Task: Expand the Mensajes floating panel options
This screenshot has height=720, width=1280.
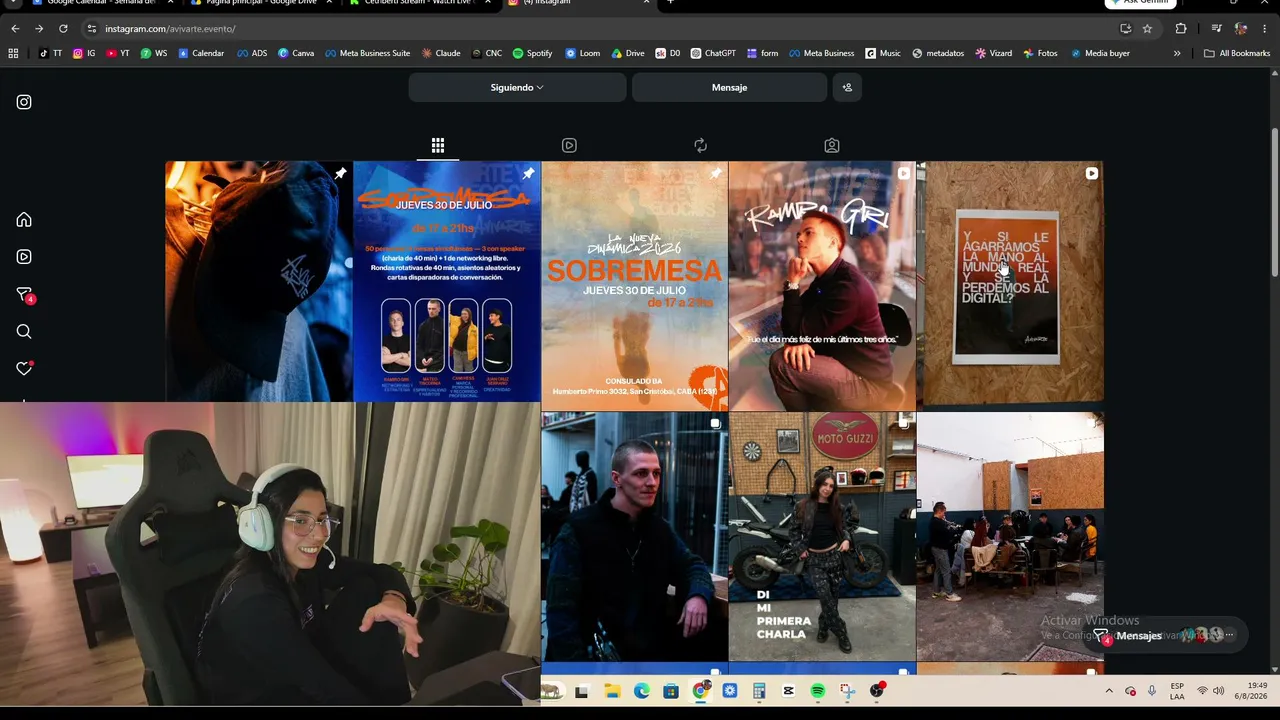Action: (x=1230, y=635)
